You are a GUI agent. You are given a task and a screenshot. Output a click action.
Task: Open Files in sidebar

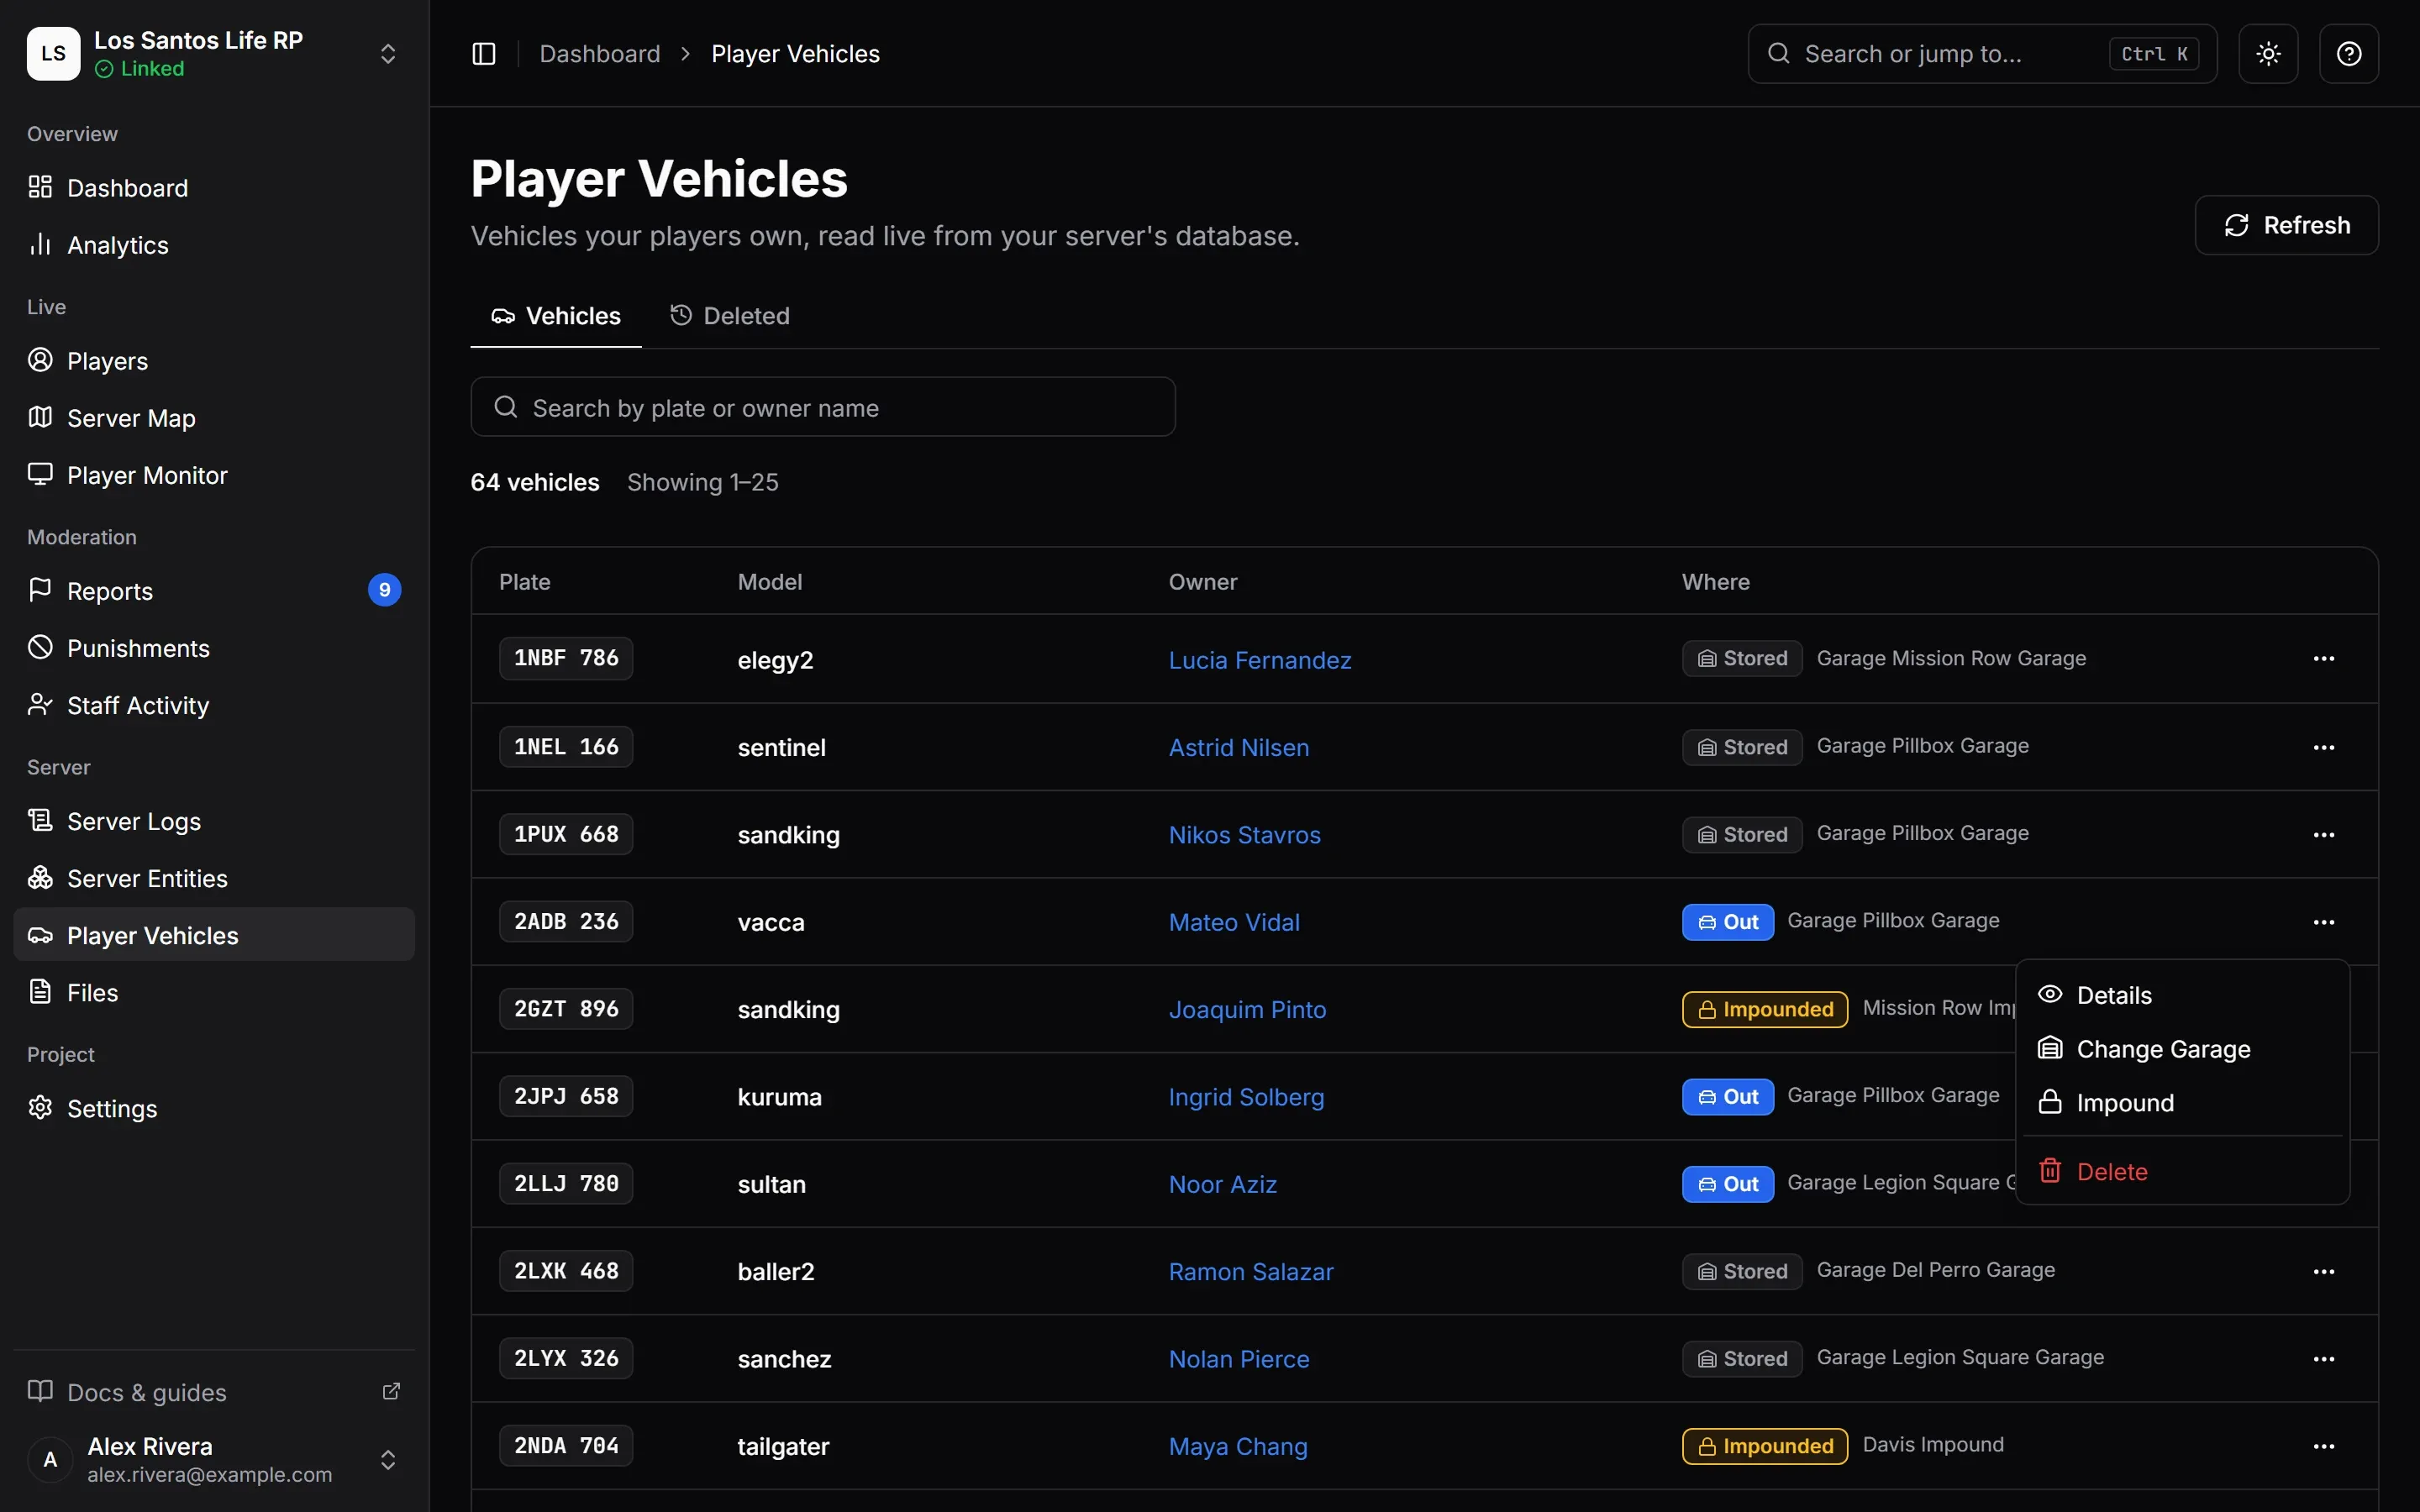[x=214, y=992]
